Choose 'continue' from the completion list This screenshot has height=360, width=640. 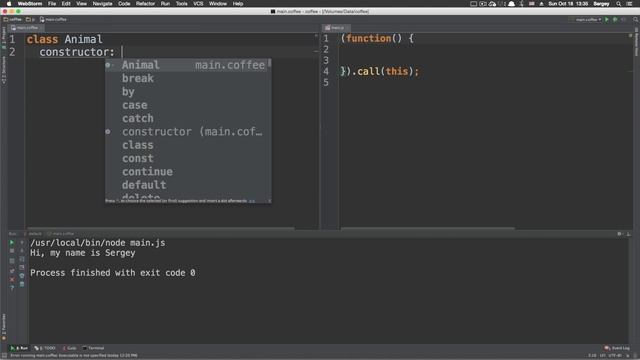(187, 172)
